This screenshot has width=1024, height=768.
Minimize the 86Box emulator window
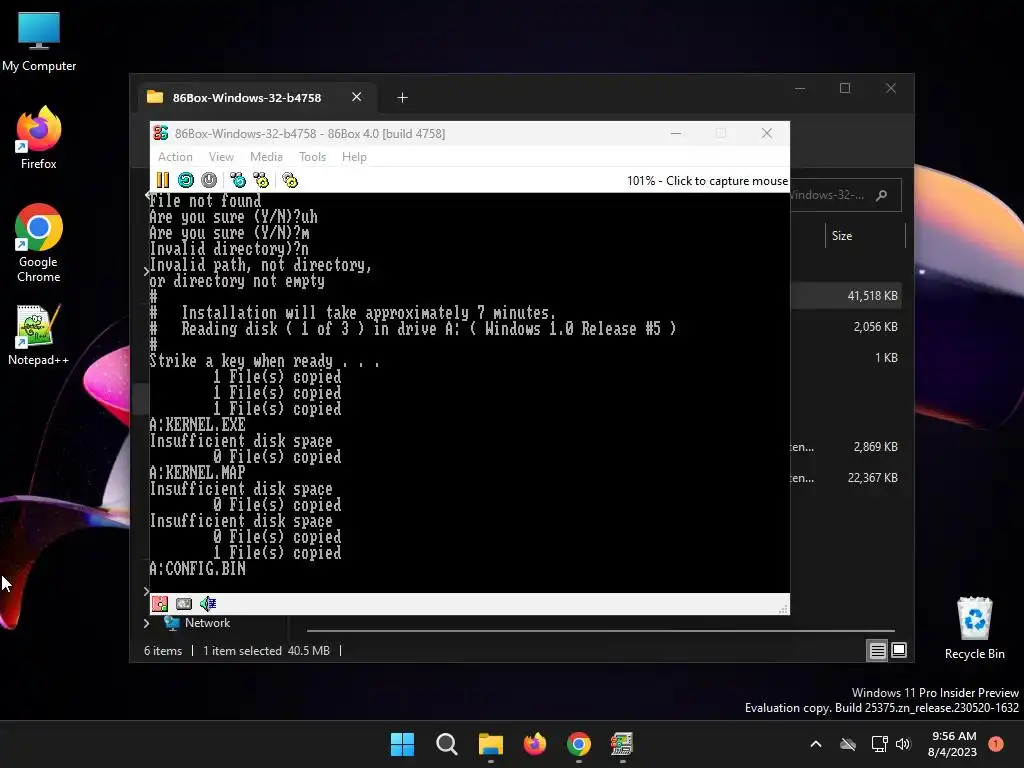click(x=676, y=133)
